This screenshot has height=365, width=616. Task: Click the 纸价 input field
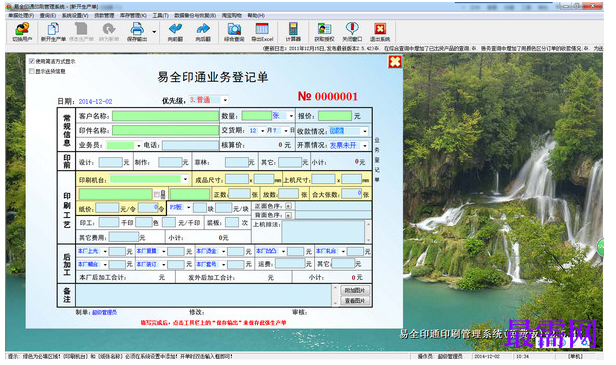tap(107, 208)
